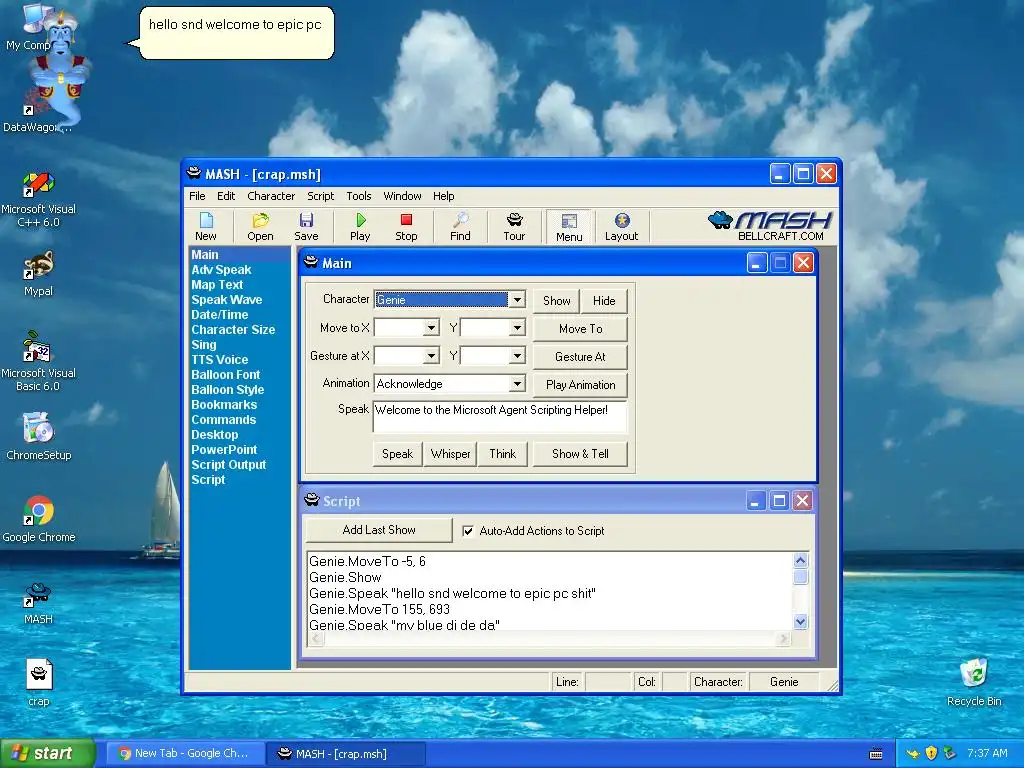1024x768 pixels.
Task: Click script scrollbar up arrow
Action: coord(801,560)
